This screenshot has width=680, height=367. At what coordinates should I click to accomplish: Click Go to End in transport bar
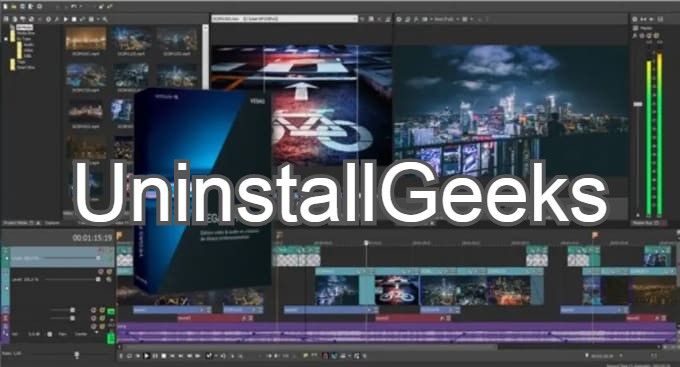tap(180, 356)
